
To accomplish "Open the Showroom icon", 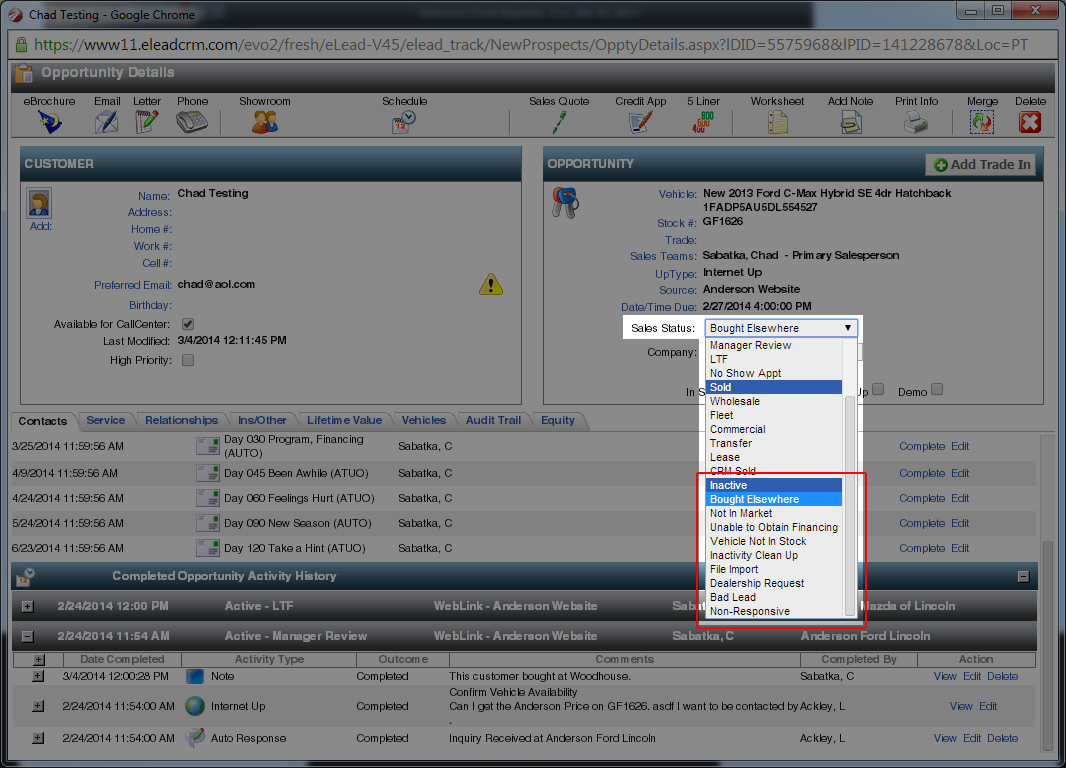I will pos(264,122).
